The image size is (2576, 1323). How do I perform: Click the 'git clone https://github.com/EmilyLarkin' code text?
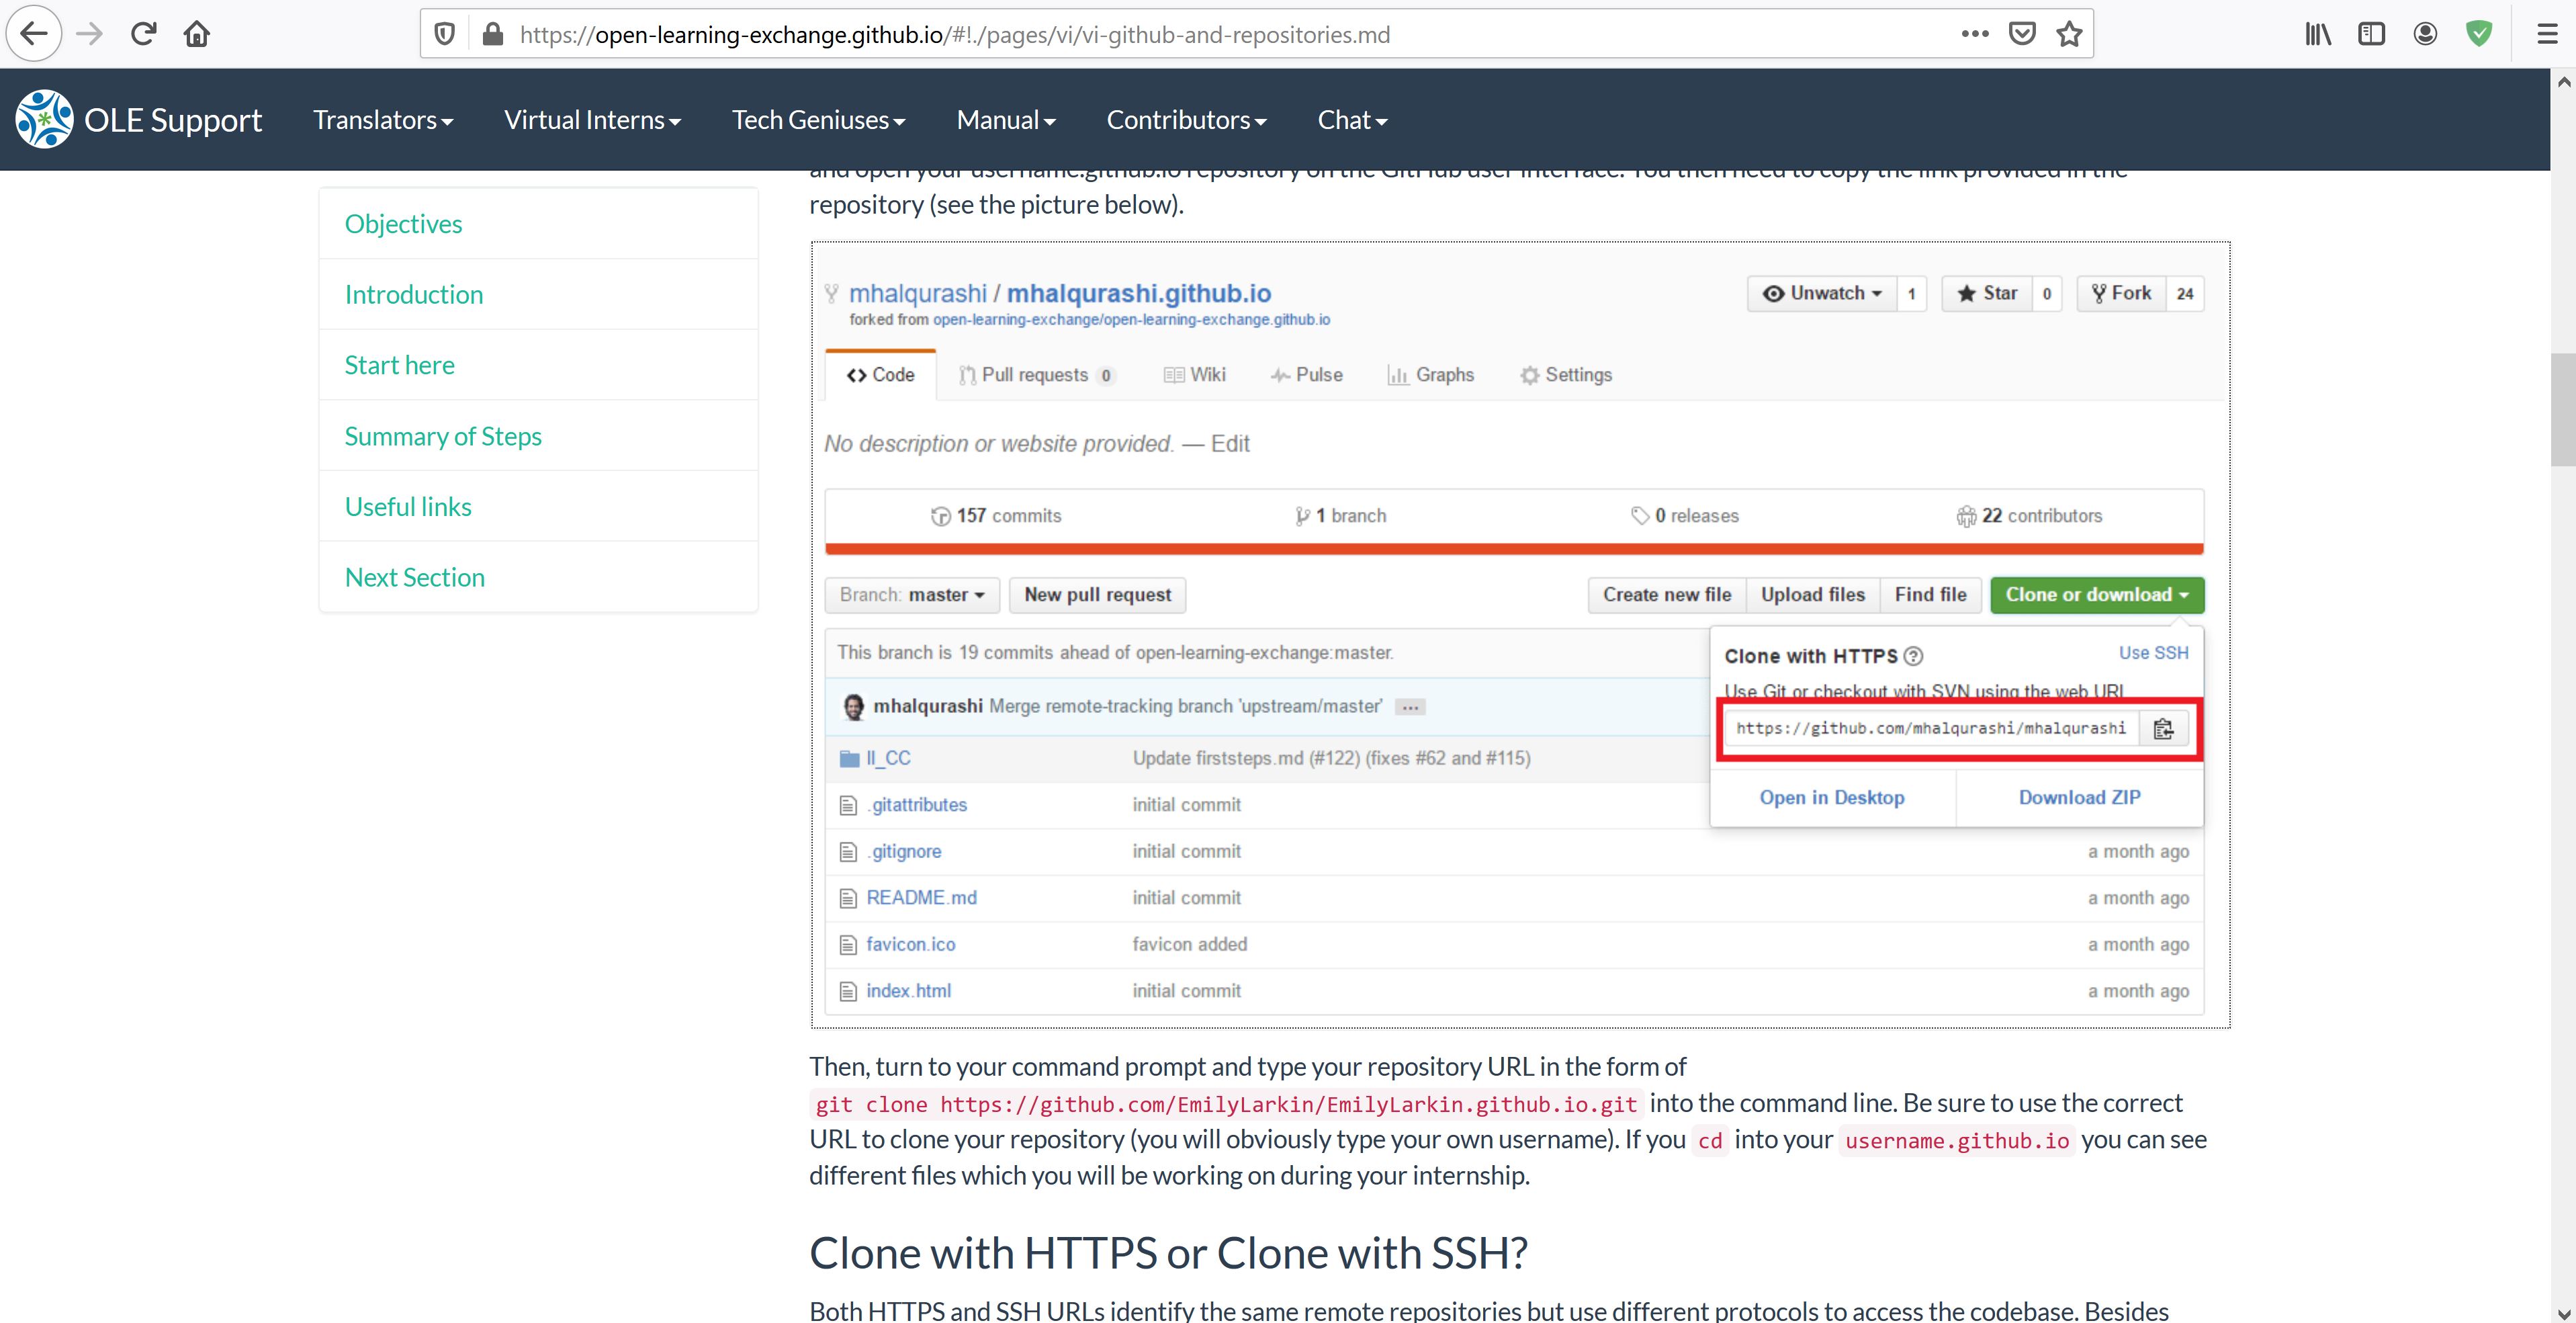1226,1104
